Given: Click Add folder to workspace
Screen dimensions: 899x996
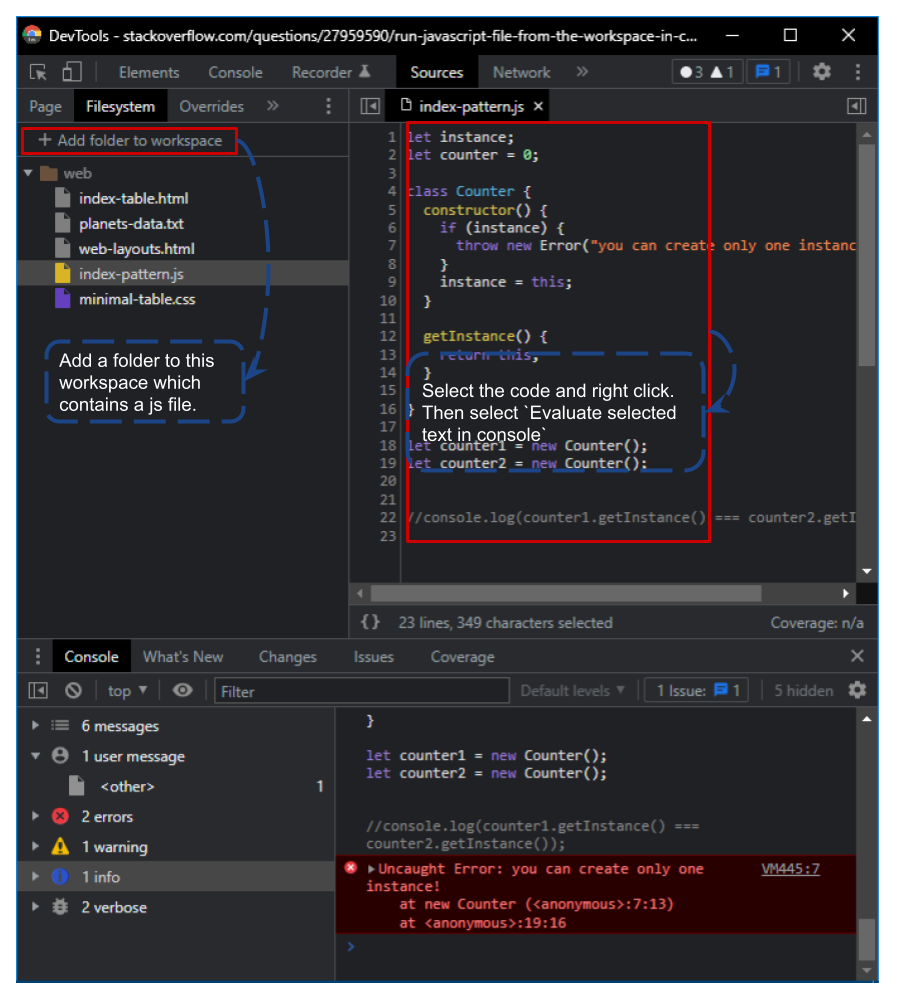Looking at the screenshot, I should coord(130,141).
